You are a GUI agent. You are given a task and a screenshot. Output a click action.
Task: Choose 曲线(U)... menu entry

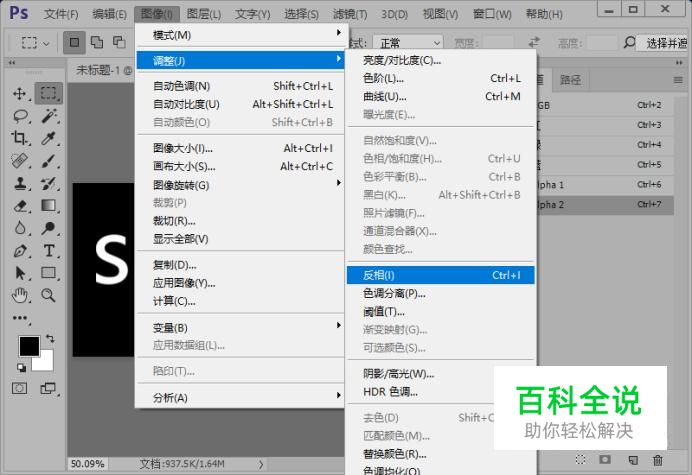[x=441, y=97]
